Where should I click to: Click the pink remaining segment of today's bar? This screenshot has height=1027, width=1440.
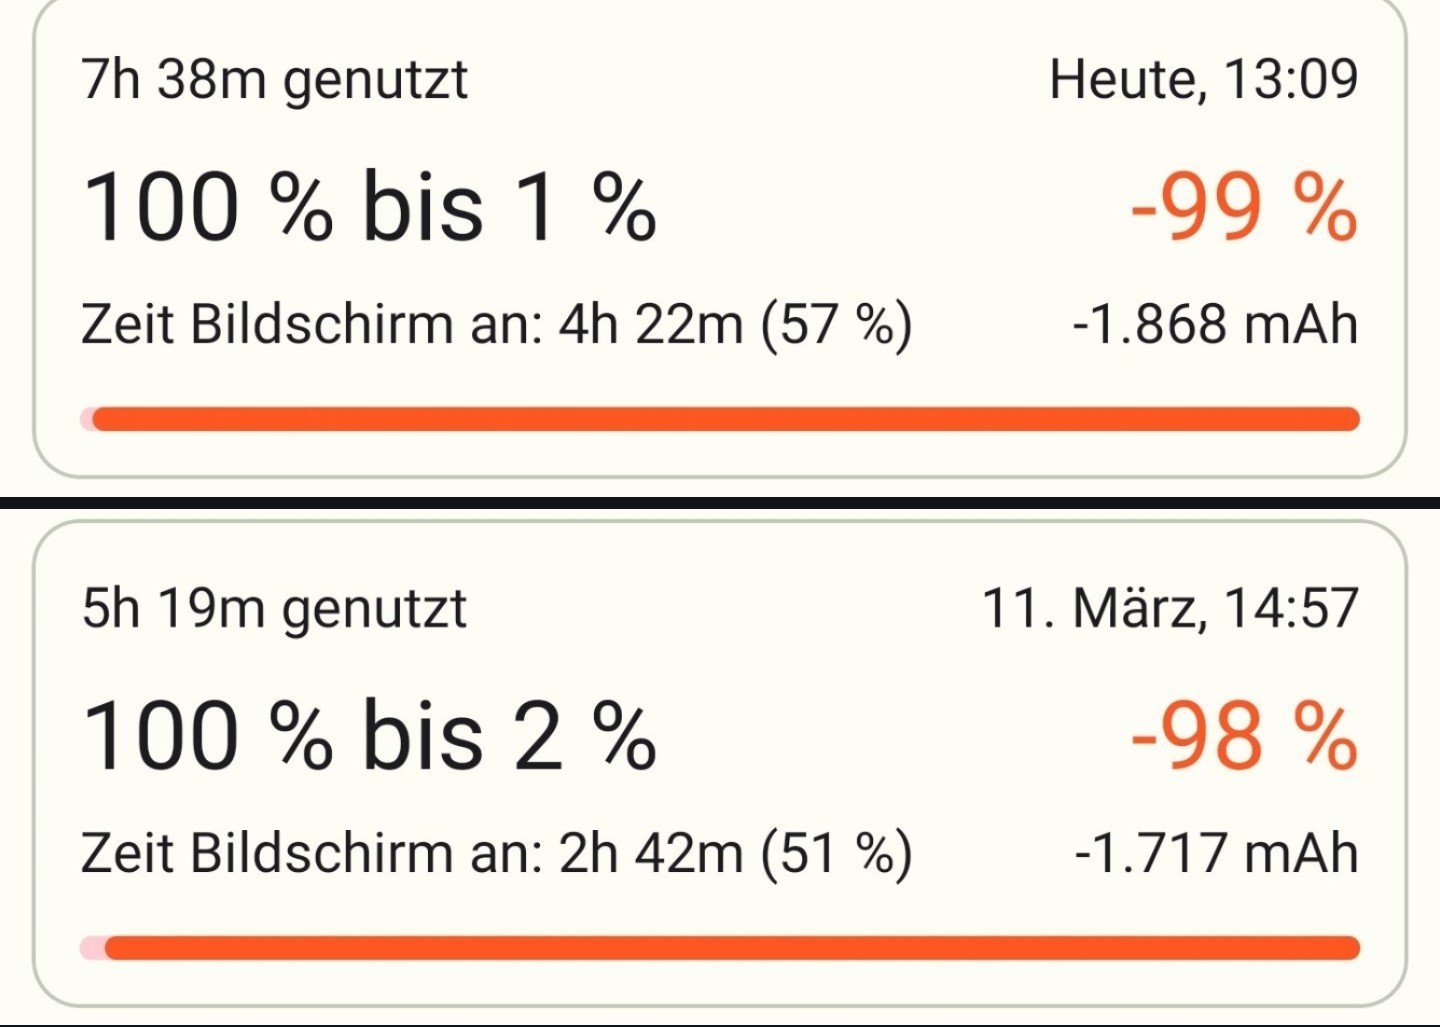pyautogui.click(x=87, y=419)
